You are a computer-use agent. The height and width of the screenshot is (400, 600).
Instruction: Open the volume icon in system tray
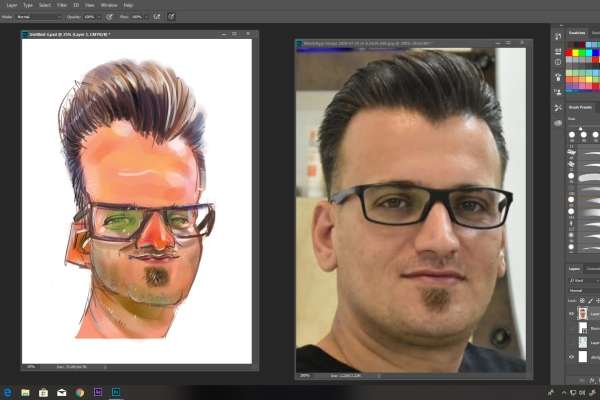point(582,393)
